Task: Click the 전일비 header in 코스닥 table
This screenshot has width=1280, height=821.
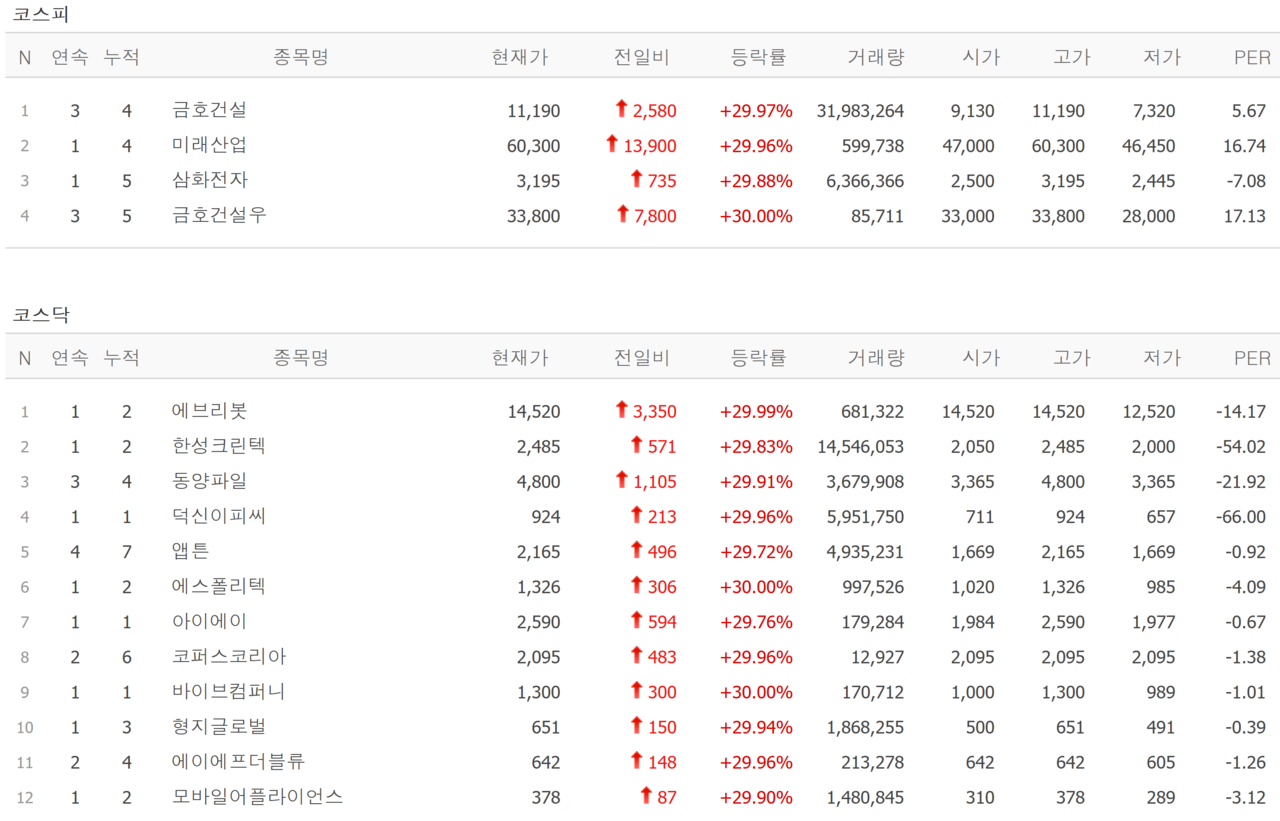Action: tap(641, 357)
